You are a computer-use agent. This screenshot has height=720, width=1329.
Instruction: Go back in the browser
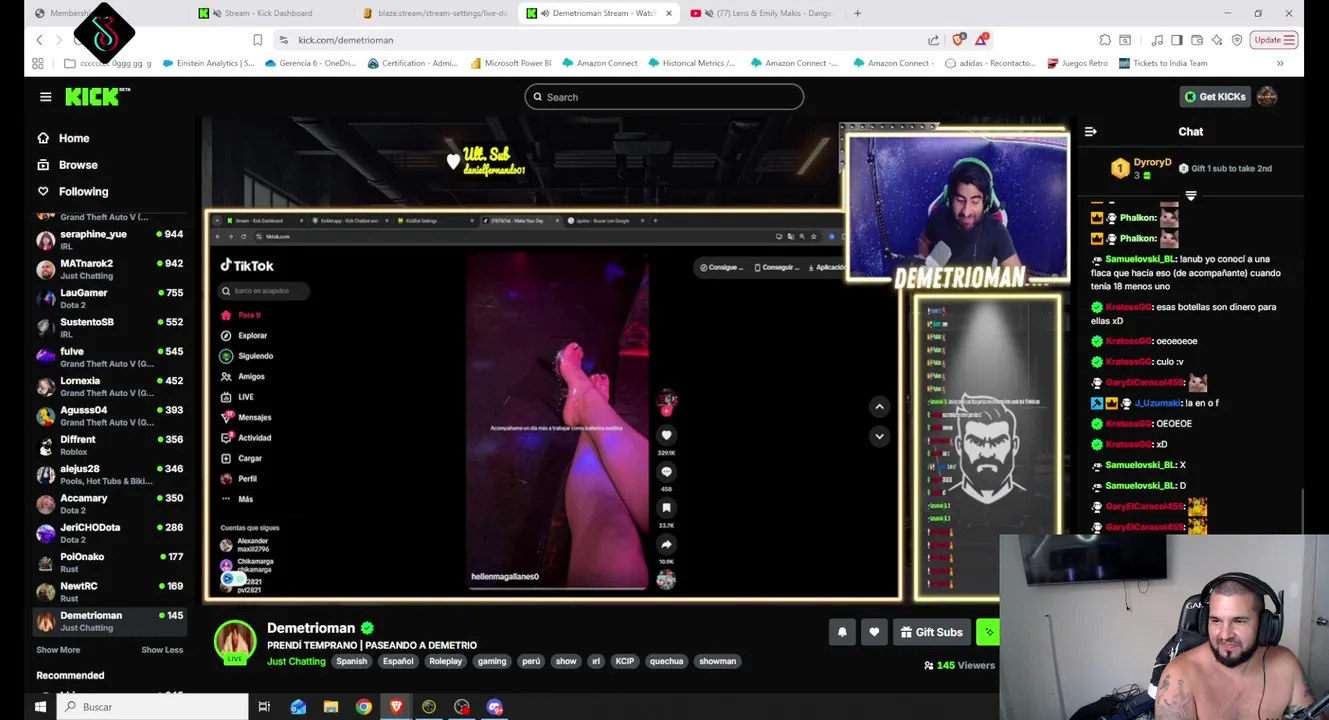[39, 40]
